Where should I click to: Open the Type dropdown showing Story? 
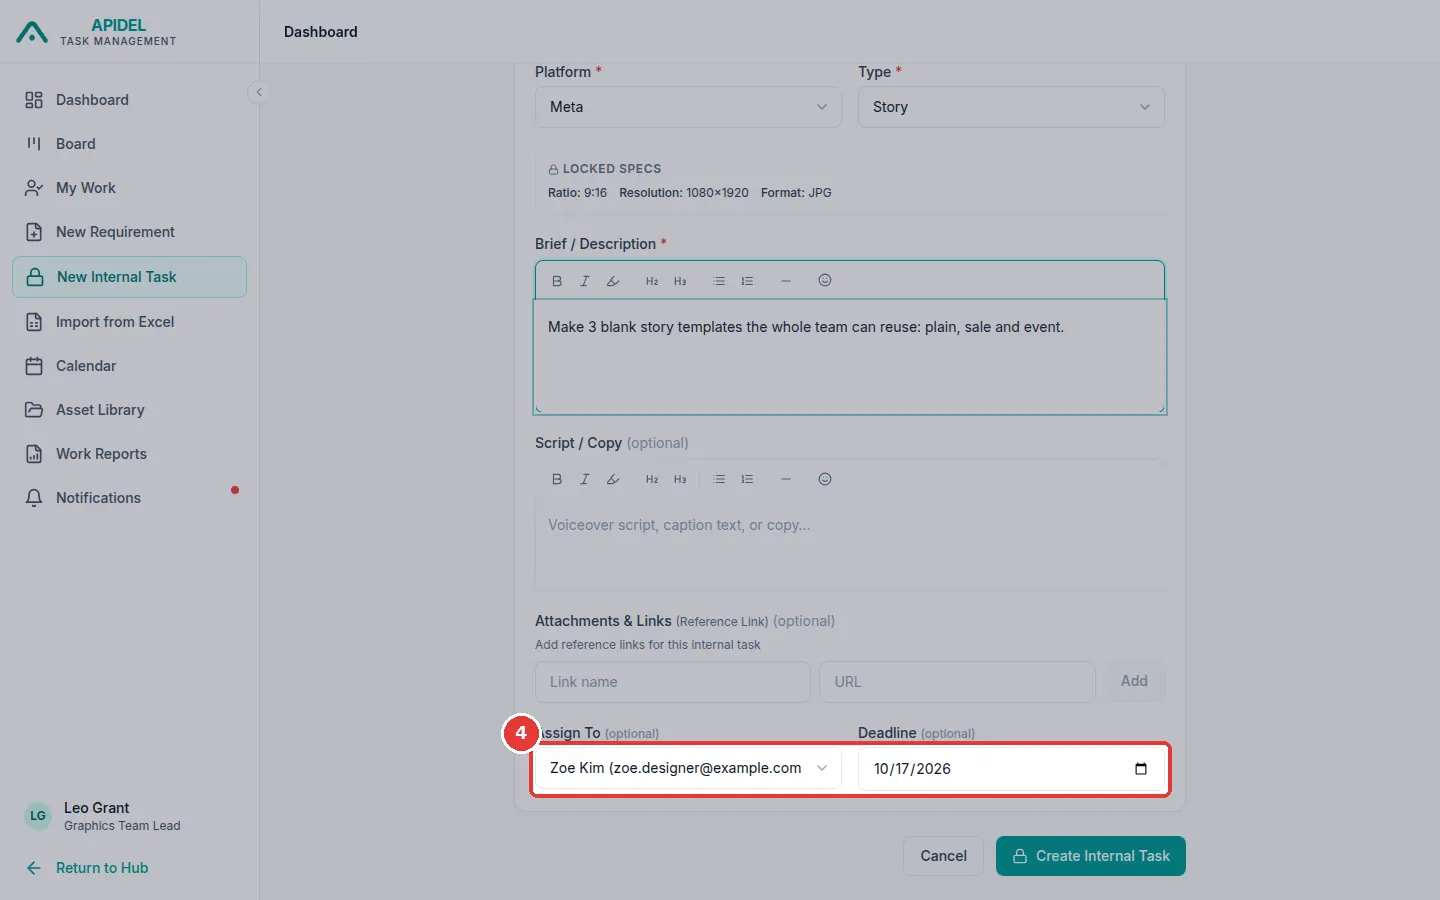pyautogui.click(x=1011, y=107)
